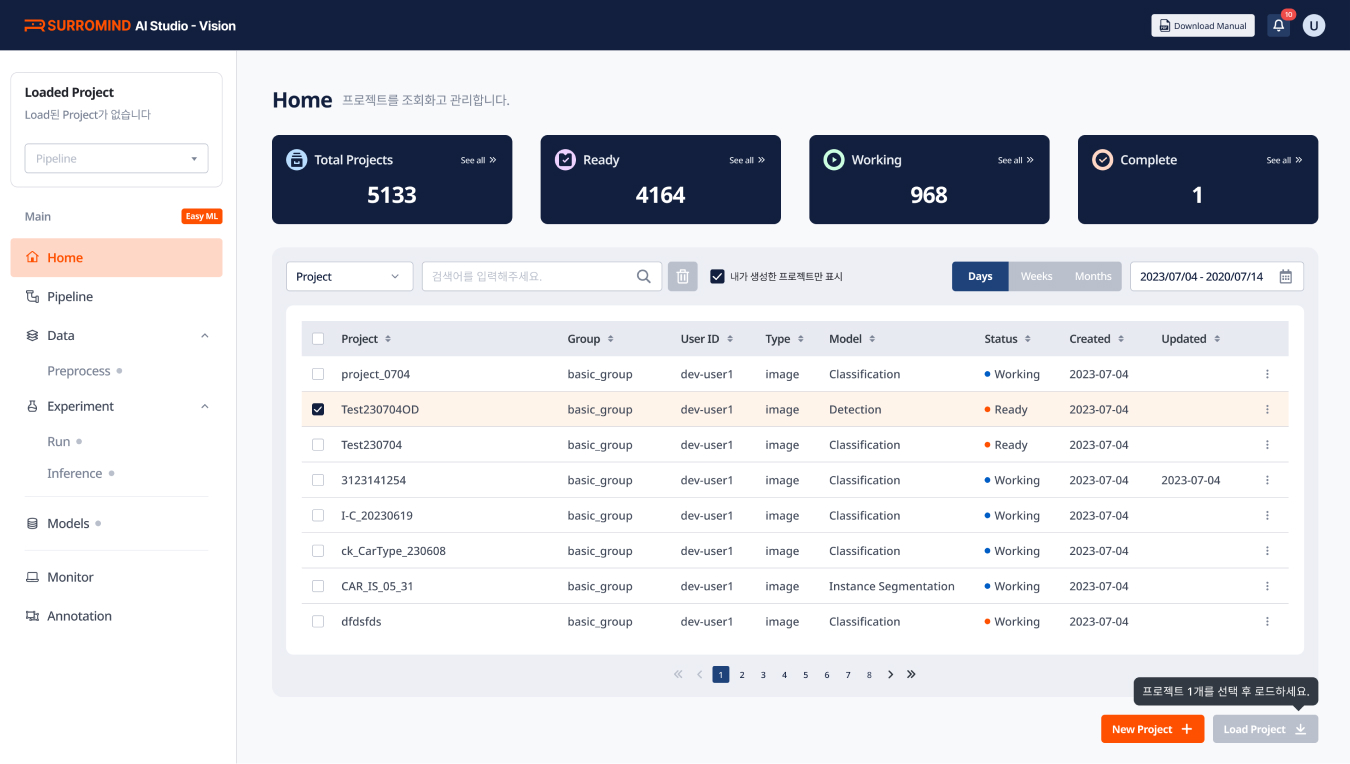This screenshot has height=764, width=1350.
Task: Switch to the Weeks tab
Action: pos(1036,277)
